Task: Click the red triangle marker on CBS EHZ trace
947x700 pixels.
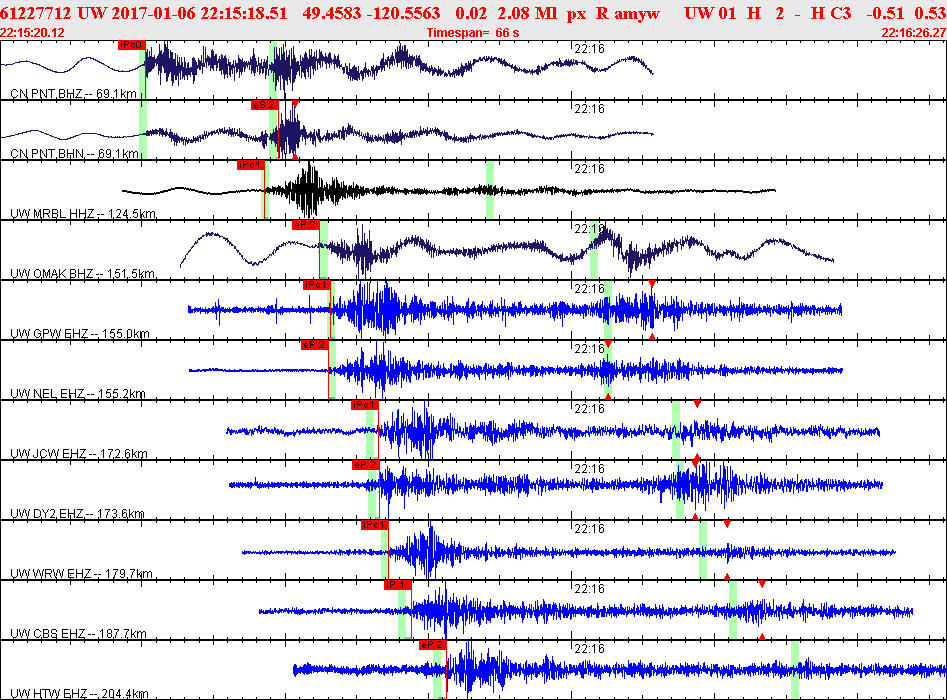Action: 762,584
